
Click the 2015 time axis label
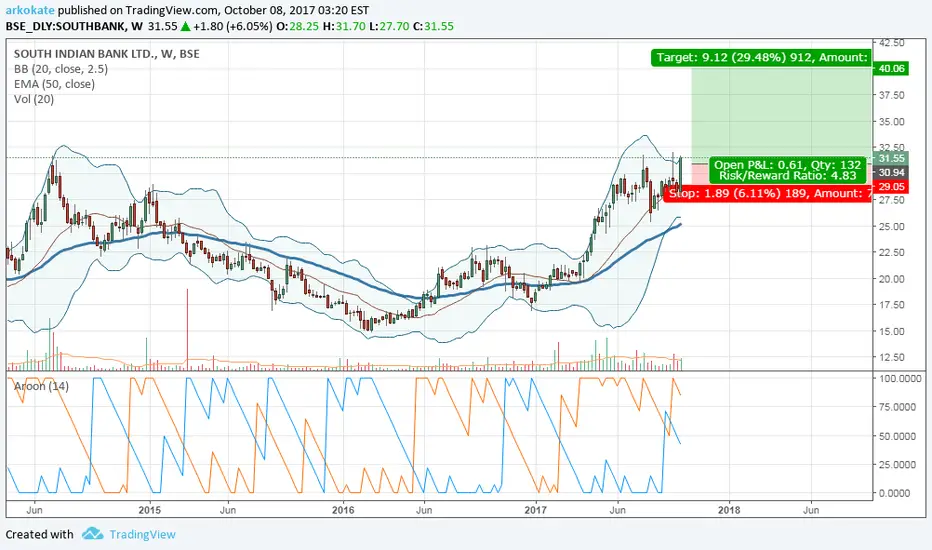click(150, 510)
